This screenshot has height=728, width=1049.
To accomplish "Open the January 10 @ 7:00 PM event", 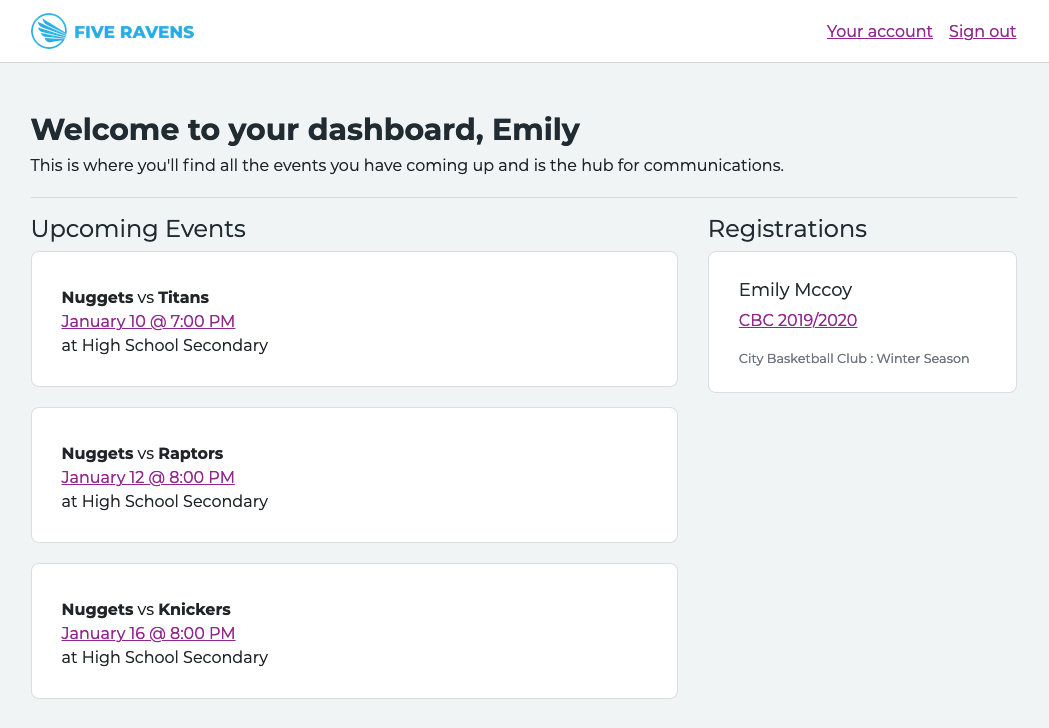I will [148, 321].
